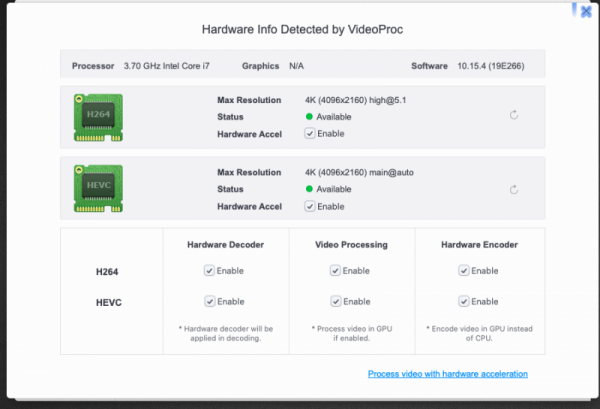Image resolution: width=600 pixels, height=409 pixels.
Task: Uncheck H264 Video Processing Enable
Action: tap(334, 270)
